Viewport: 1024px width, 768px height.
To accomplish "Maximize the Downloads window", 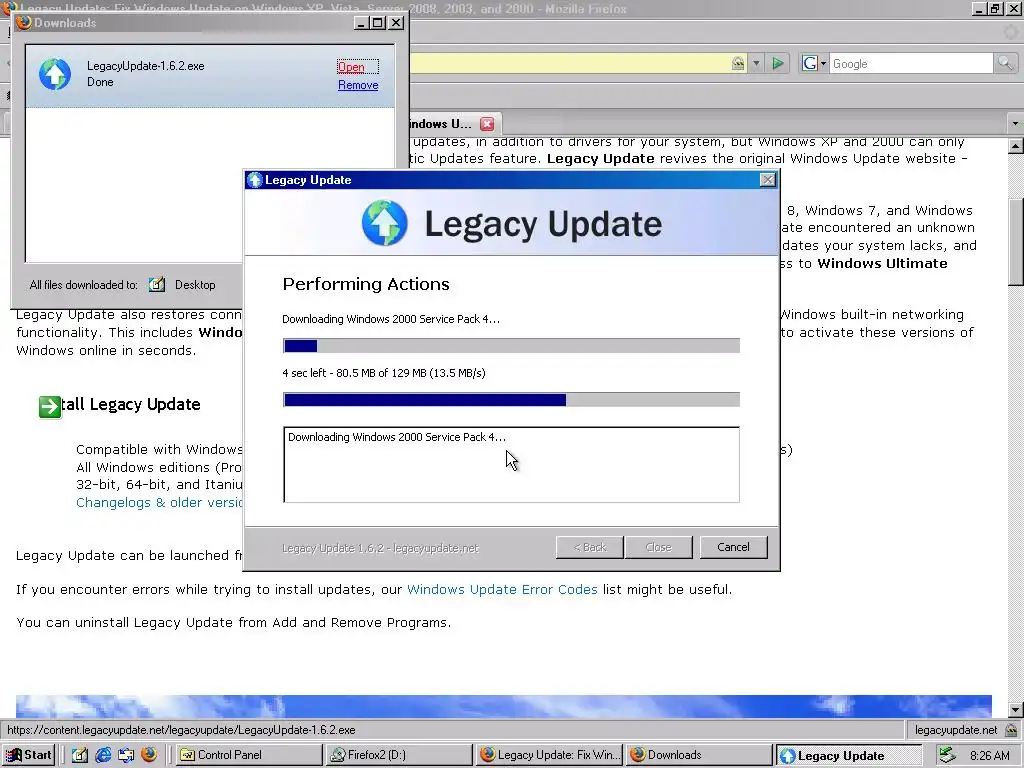I will tap(377, 23).
